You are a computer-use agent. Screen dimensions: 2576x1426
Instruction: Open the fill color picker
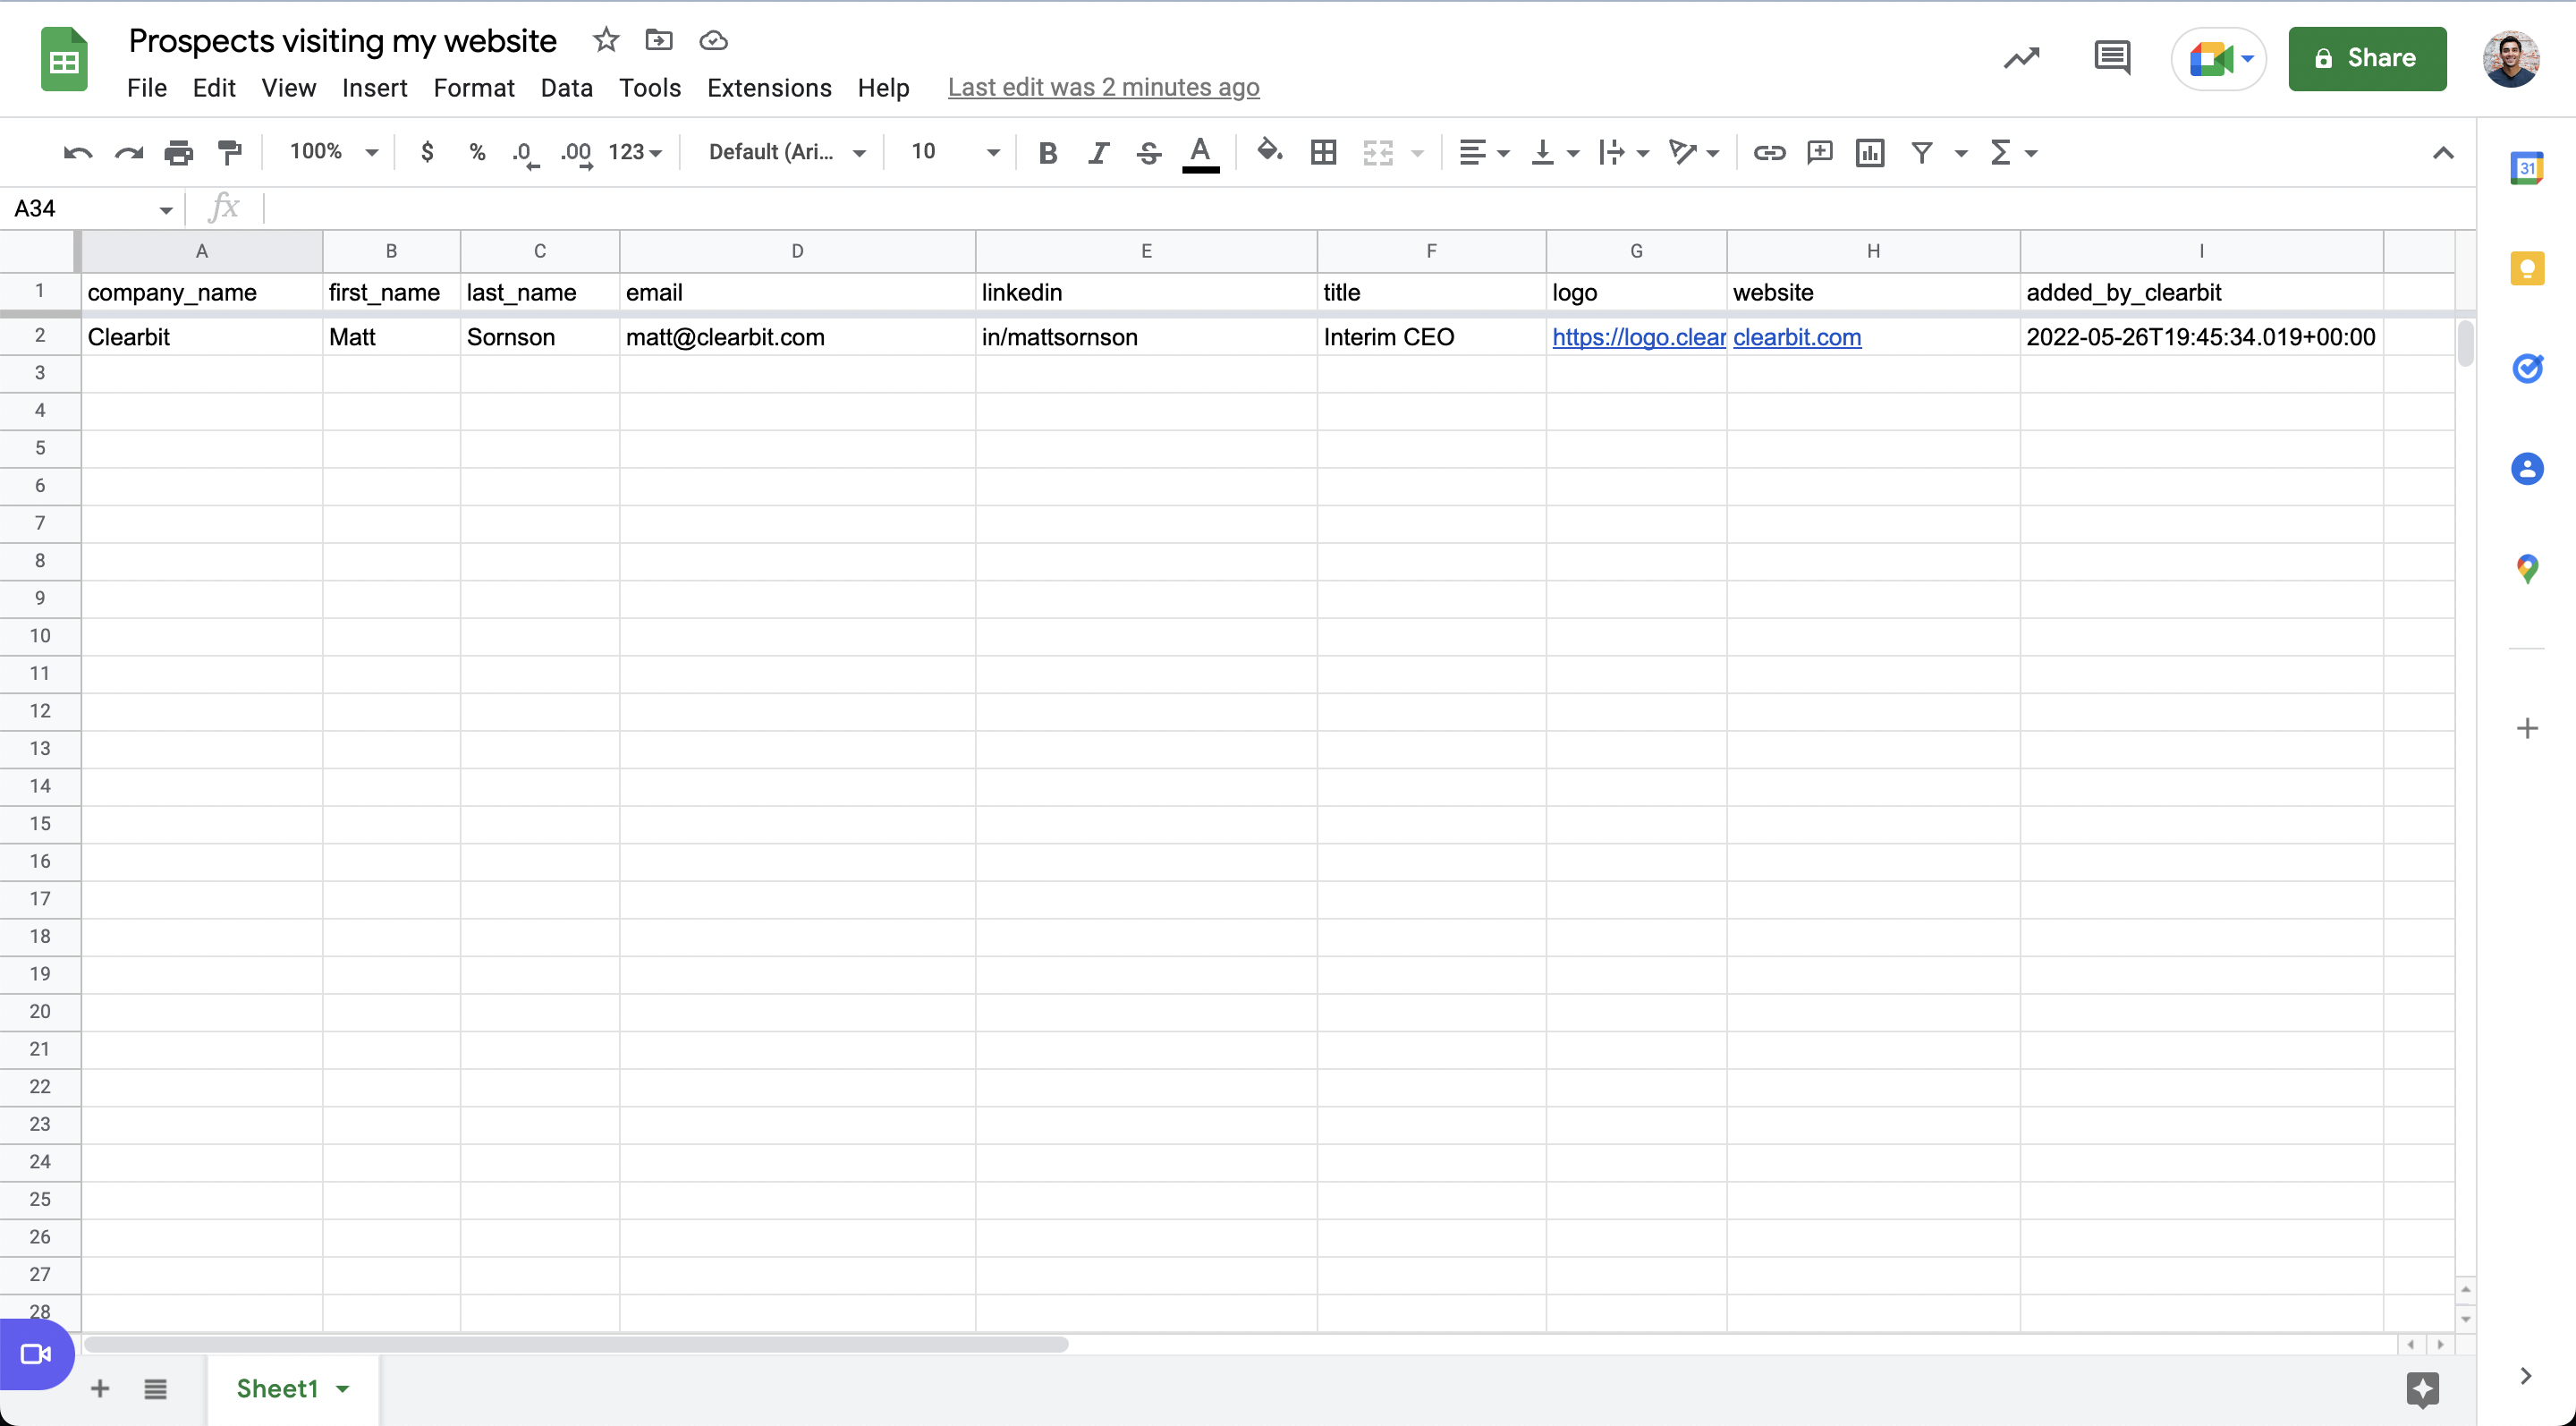tap(1269, 151)
